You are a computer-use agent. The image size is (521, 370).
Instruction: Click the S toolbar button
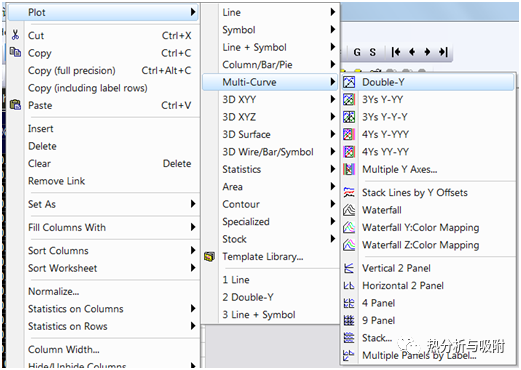click(373, 52)
